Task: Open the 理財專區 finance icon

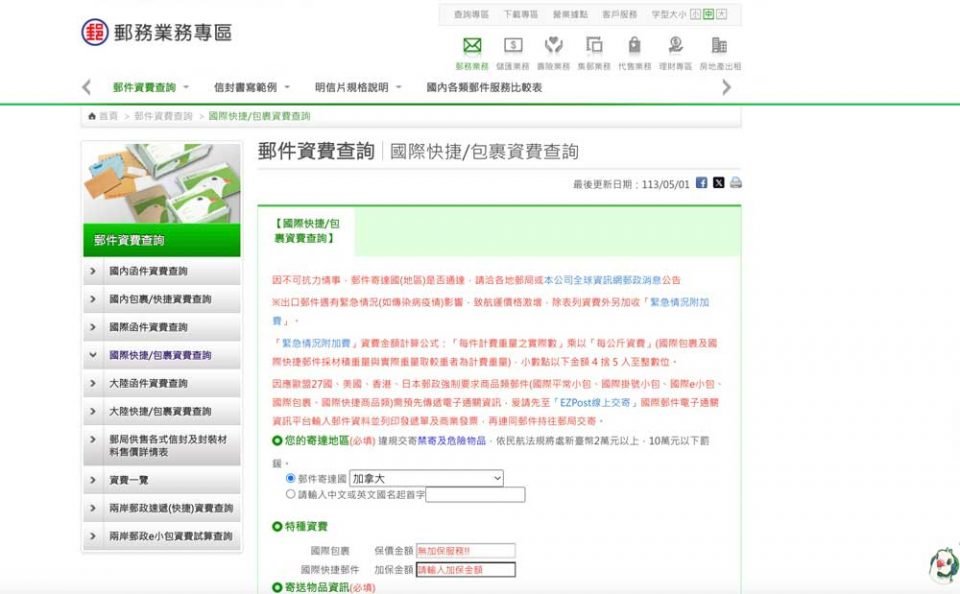Action: click(677, 47)
